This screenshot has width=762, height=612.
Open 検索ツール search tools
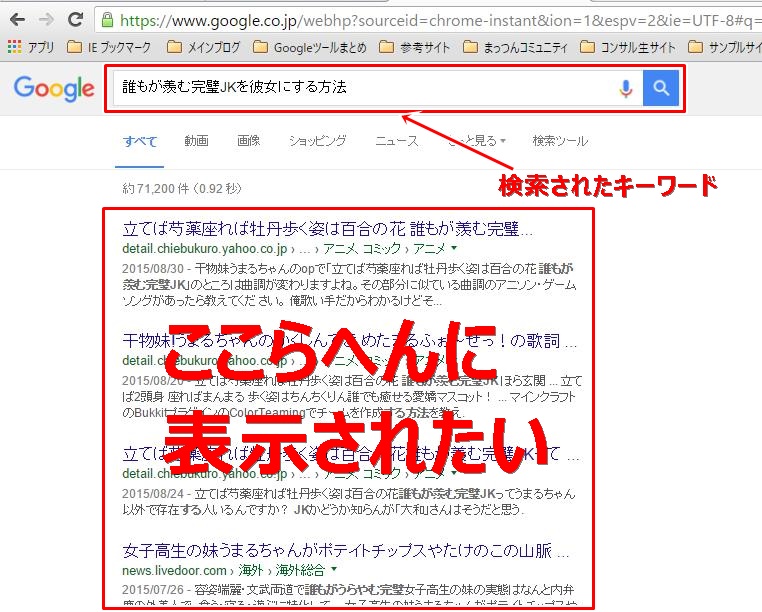pyautogui.click(x=560, y=141)
